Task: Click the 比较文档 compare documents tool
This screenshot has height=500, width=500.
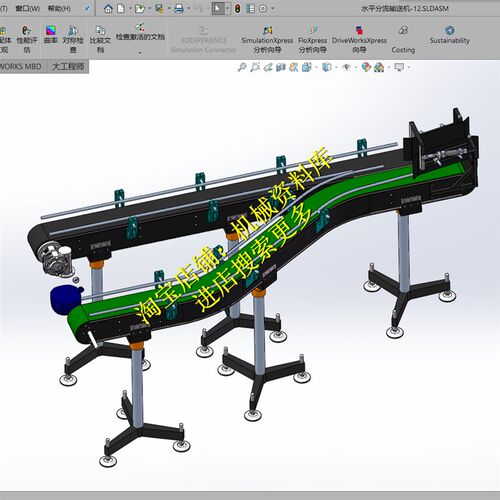Action: 100,39
